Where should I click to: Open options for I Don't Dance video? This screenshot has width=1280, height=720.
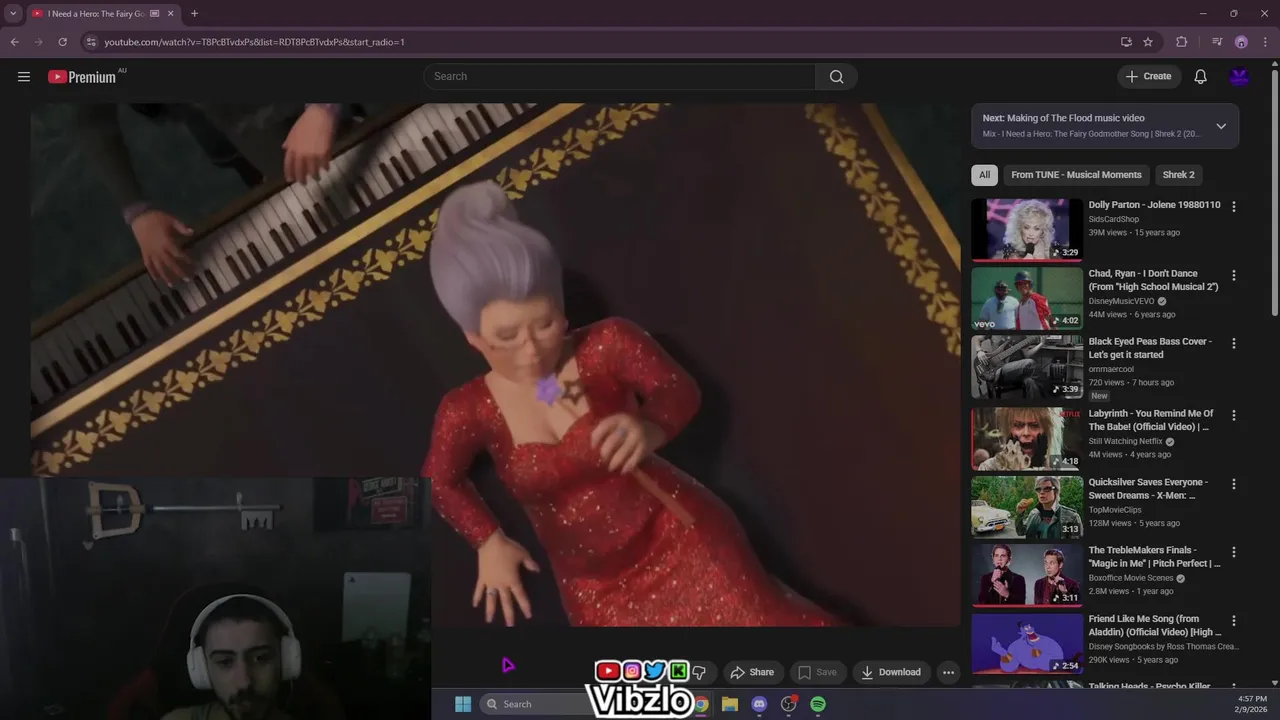point(1233,275)
